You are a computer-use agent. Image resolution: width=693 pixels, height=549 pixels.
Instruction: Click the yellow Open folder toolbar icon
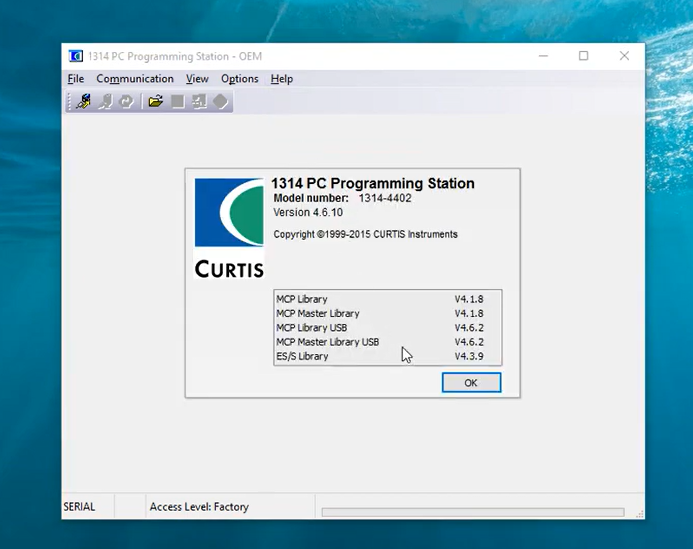(155, 101)
